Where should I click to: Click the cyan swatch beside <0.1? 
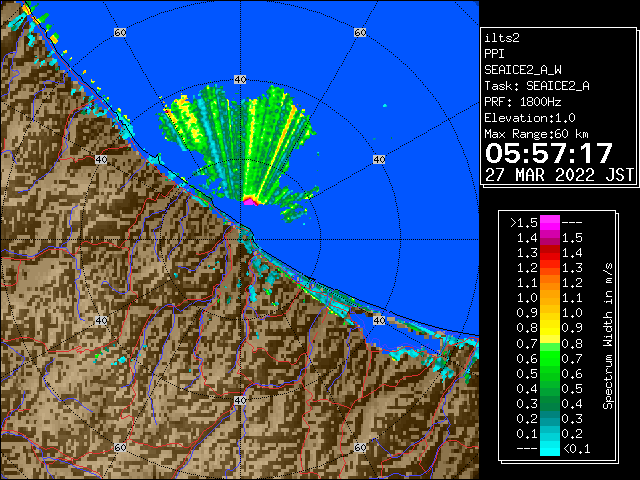pyautogui.click(x=550, y=448)
